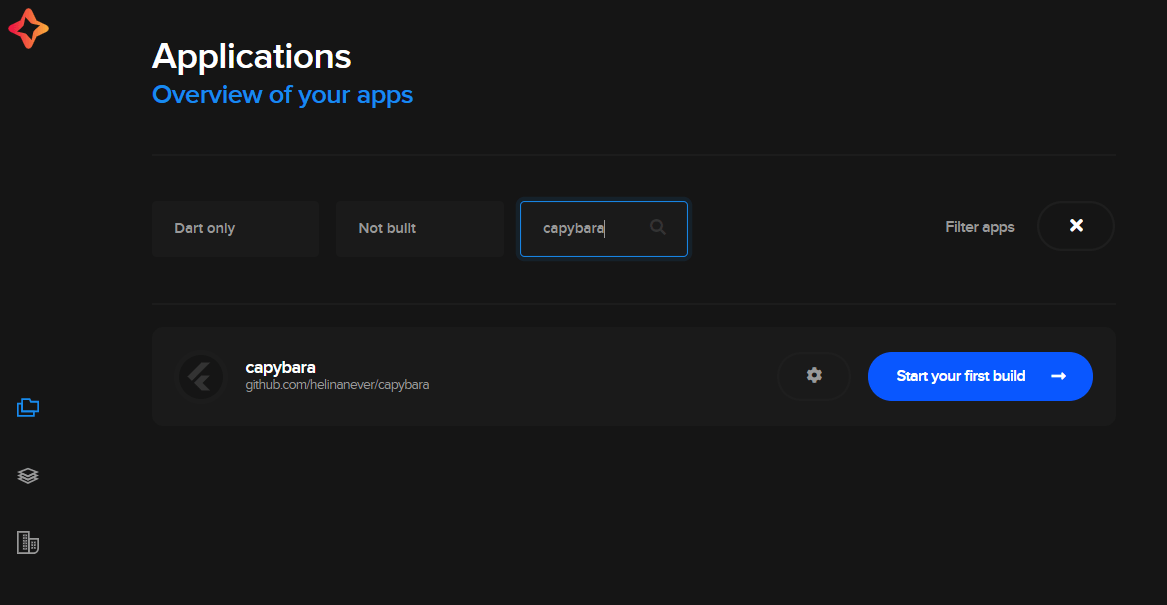Click the Applications heading
The width and height of the screenshot is (1167, 605).
(252, 57)
